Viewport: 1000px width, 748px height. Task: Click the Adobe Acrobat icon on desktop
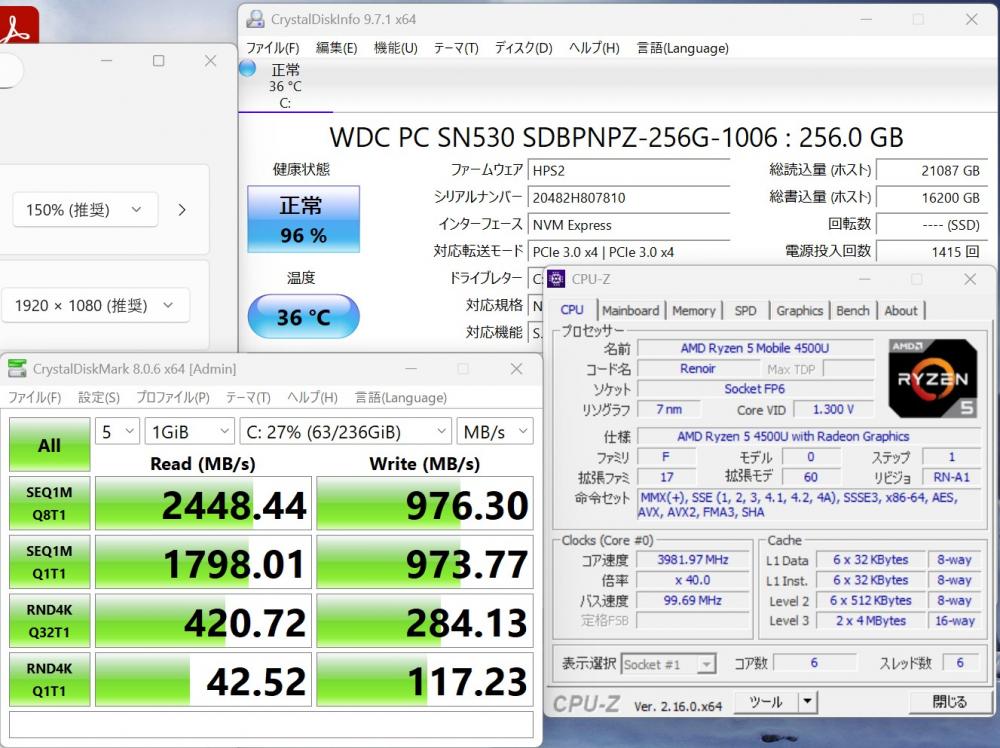point(18,24)
